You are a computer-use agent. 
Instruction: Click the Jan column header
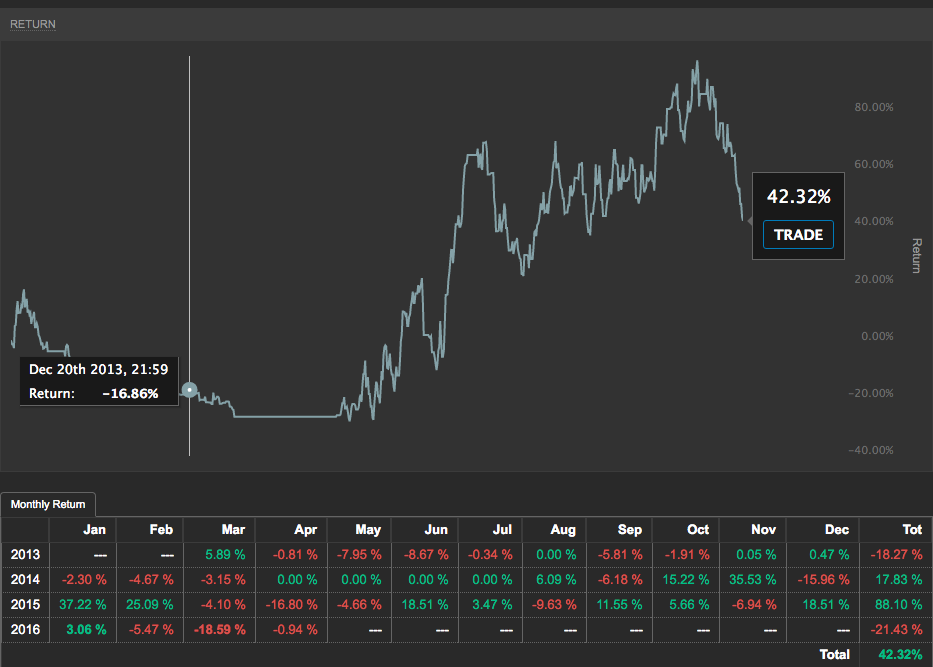94,530
